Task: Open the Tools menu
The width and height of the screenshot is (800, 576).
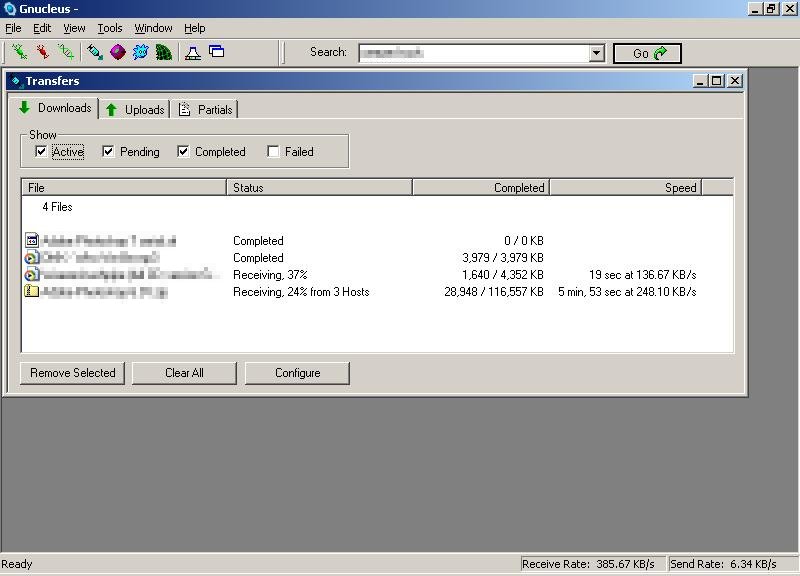Action: (x=110, y=28)
